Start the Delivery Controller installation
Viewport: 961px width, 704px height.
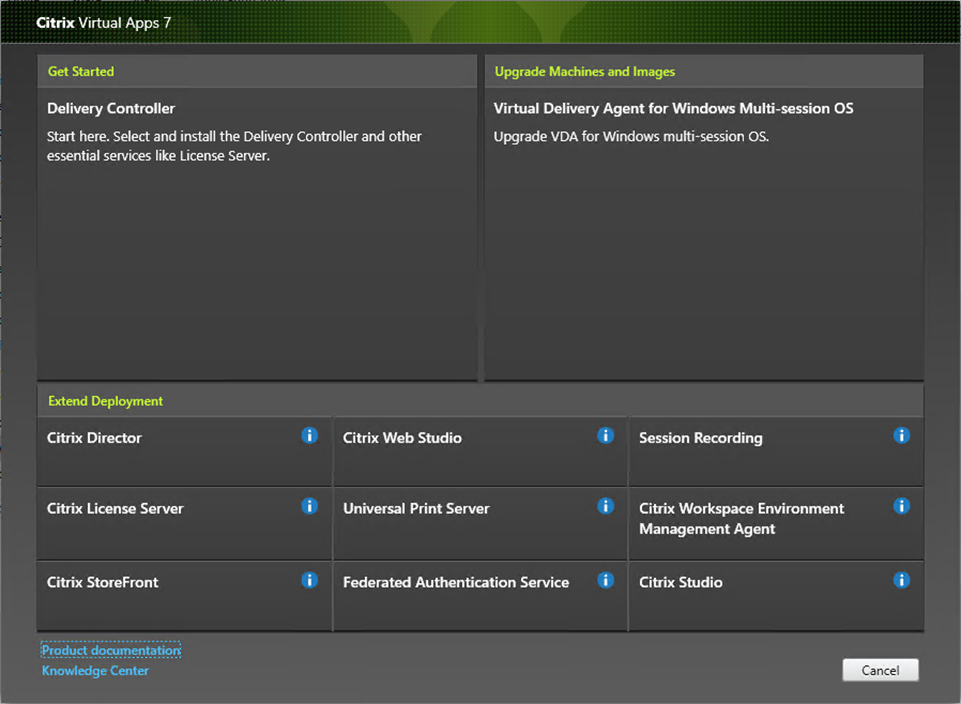point(257,233)
